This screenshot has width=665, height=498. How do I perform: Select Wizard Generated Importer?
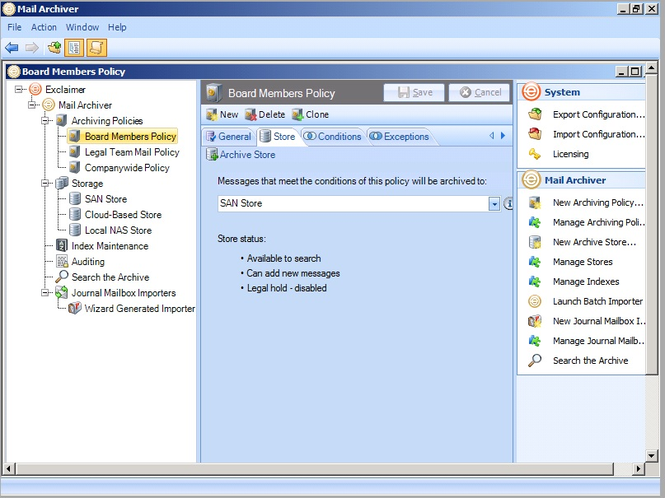(x=140, y=308)
